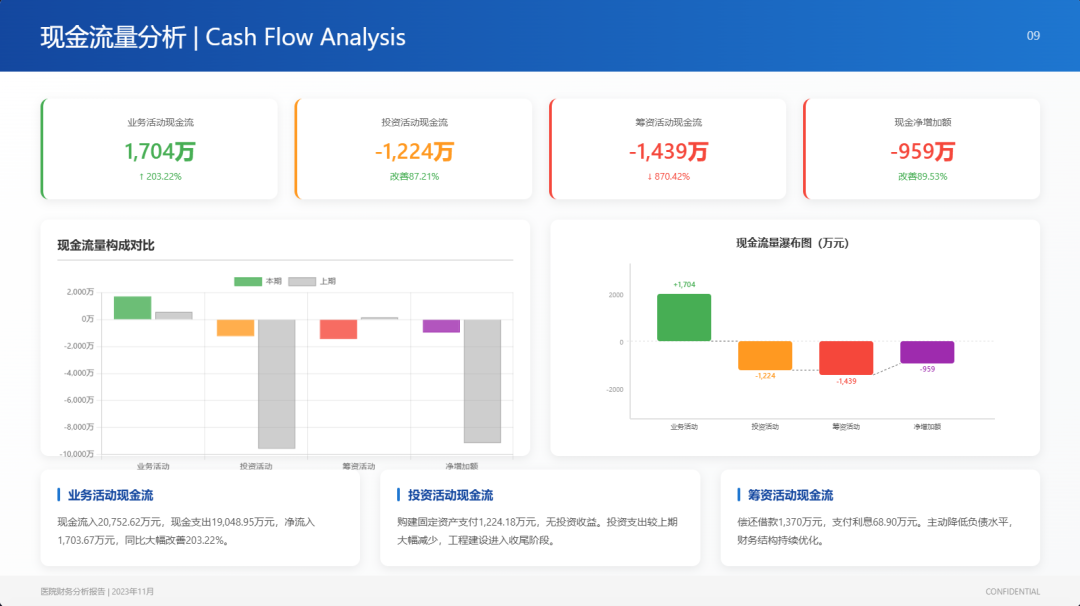Click the ↓ 870.42% change indicator
This screenshot has height=606, width=1080.
coord(668,177)
